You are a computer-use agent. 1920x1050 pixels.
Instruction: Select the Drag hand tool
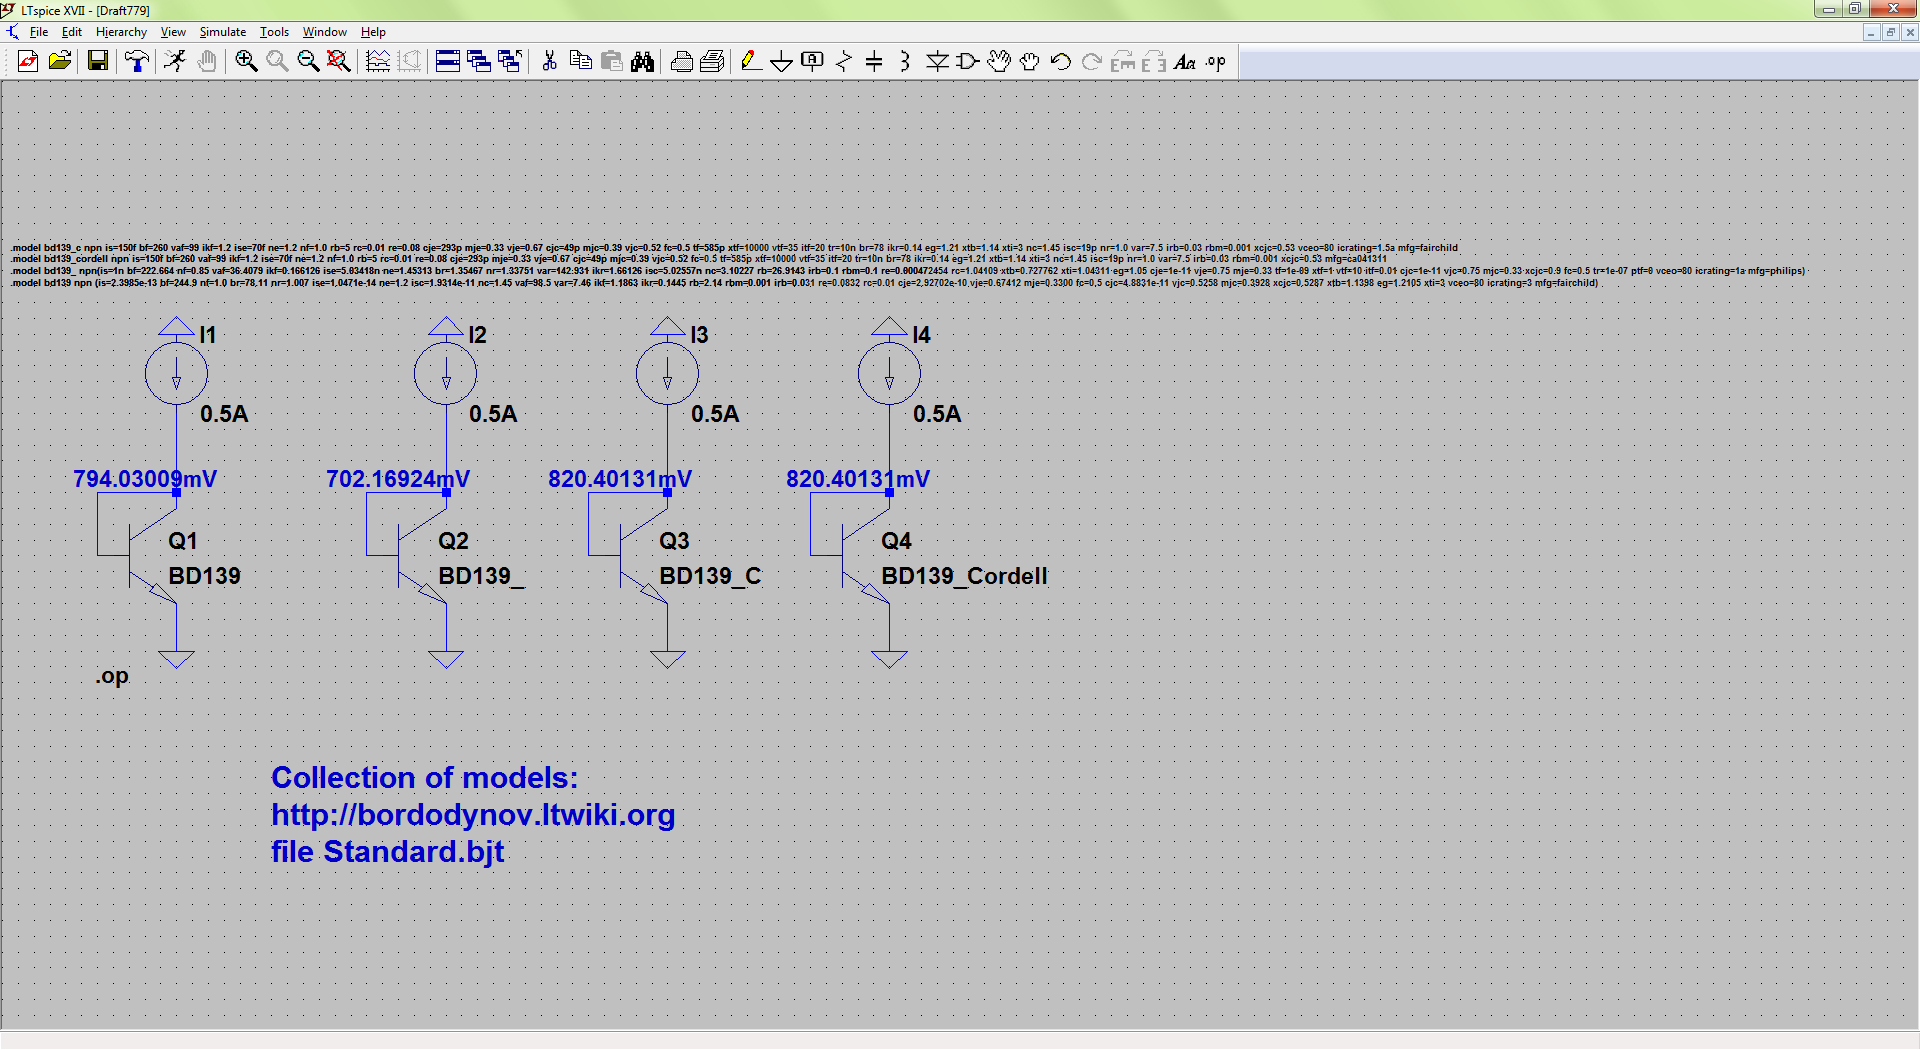pyautogui.click(x=1030, y=62)
